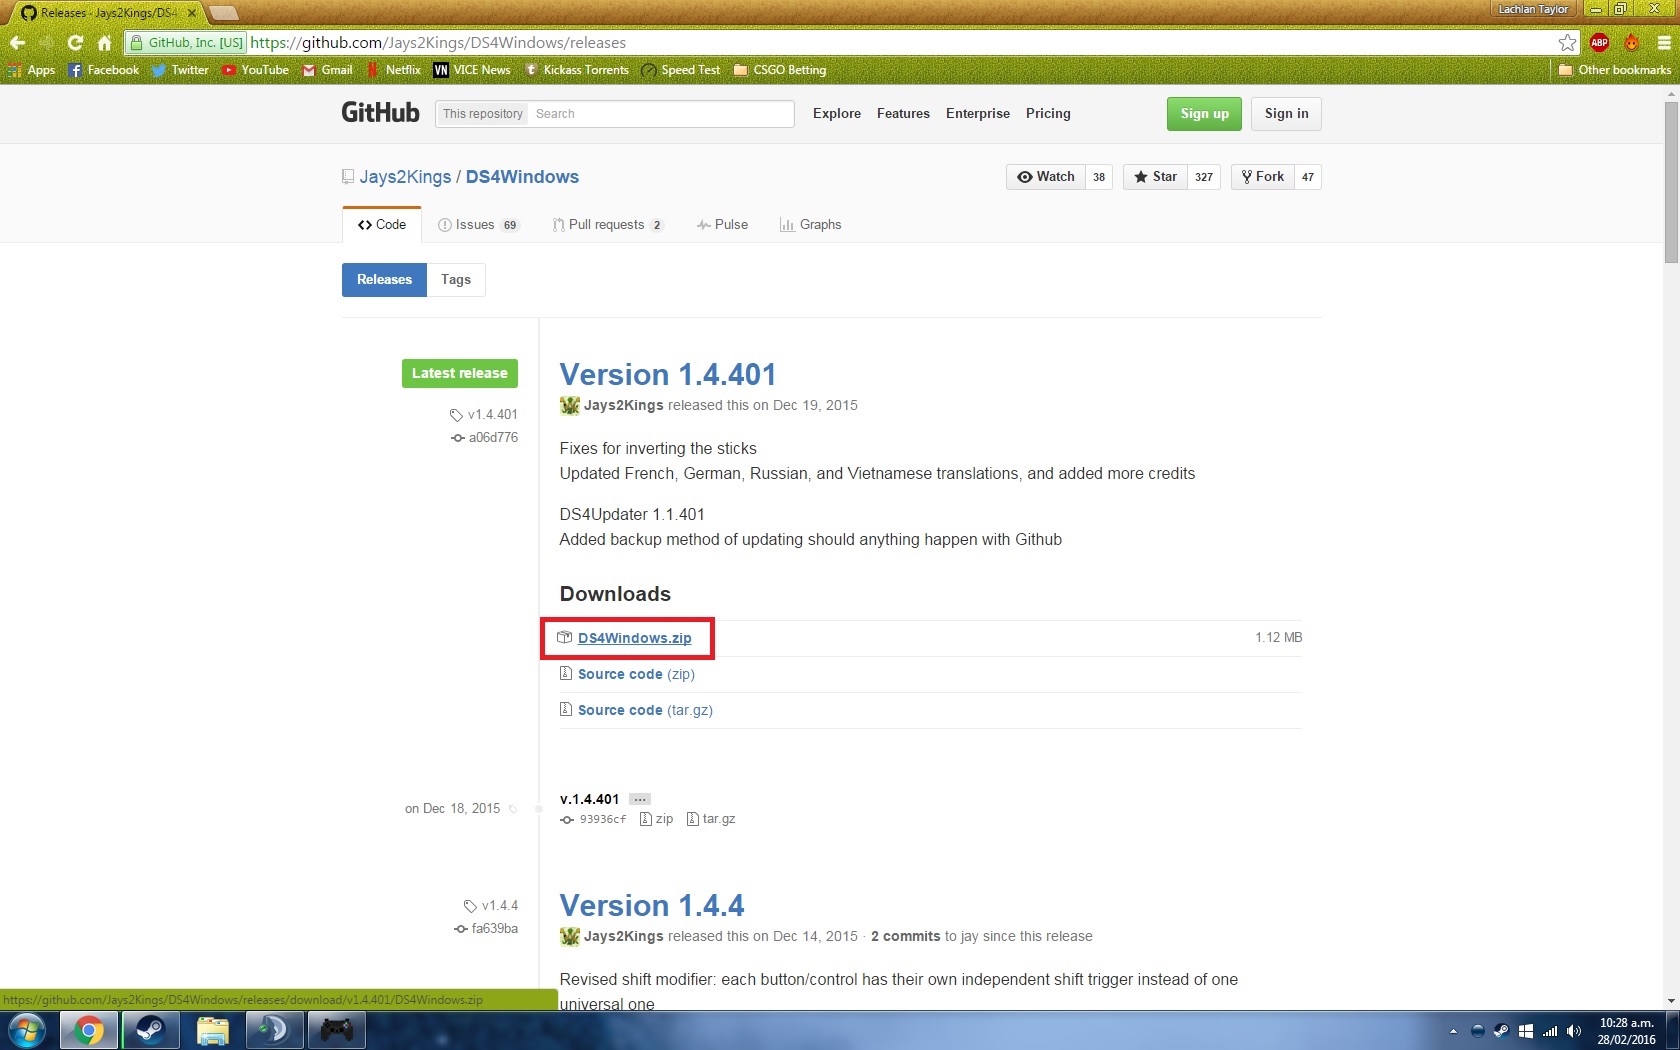Bookmark this page with the star icon
Viewport: 1680px width, 1050px height.
coord(1567,43)
